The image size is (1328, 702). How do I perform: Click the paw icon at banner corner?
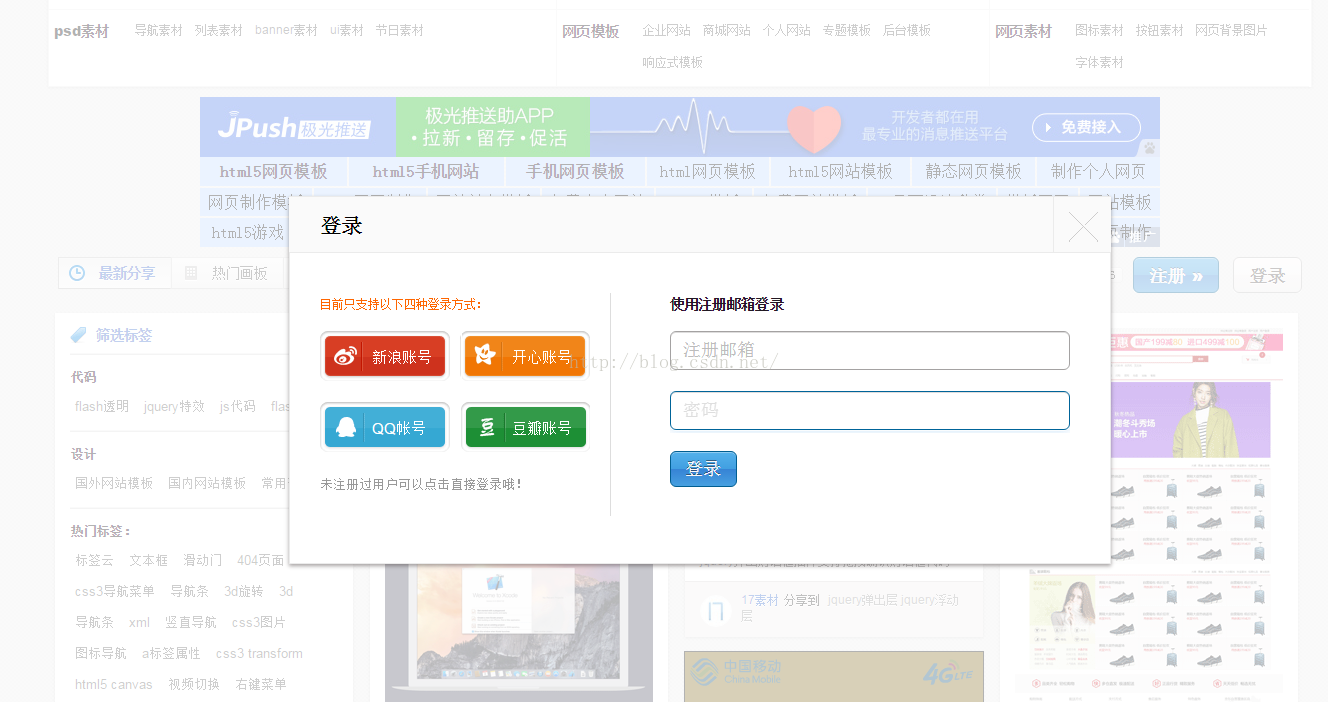[x=1150, y=147]
